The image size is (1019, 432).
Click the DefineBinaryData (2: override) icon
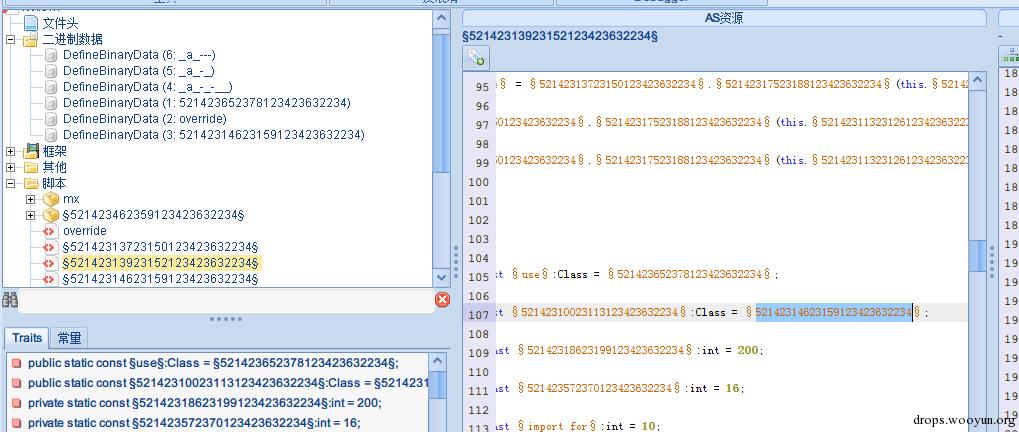[51, 119]
